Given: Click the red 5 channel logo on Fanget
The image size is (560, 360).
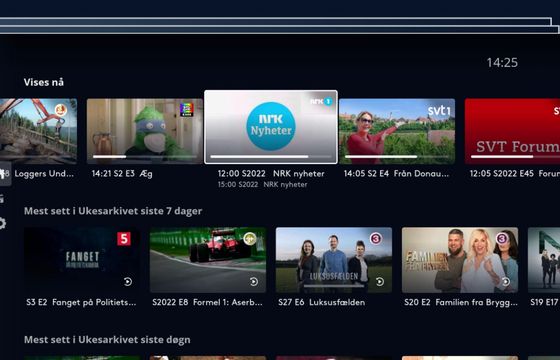Looking at the screenshot, I should [124, 239].
